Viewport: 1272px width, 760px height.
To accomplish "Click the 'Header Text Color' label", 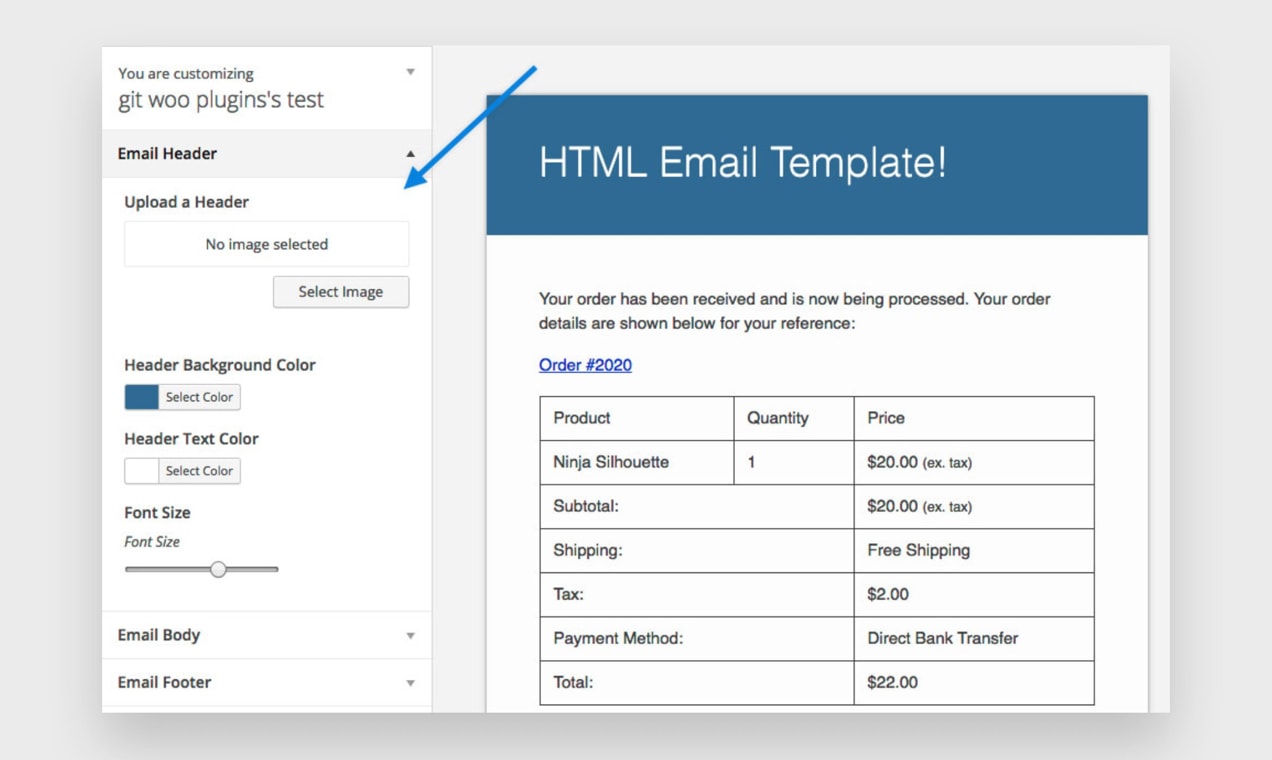I will click(x=191, y=439).
